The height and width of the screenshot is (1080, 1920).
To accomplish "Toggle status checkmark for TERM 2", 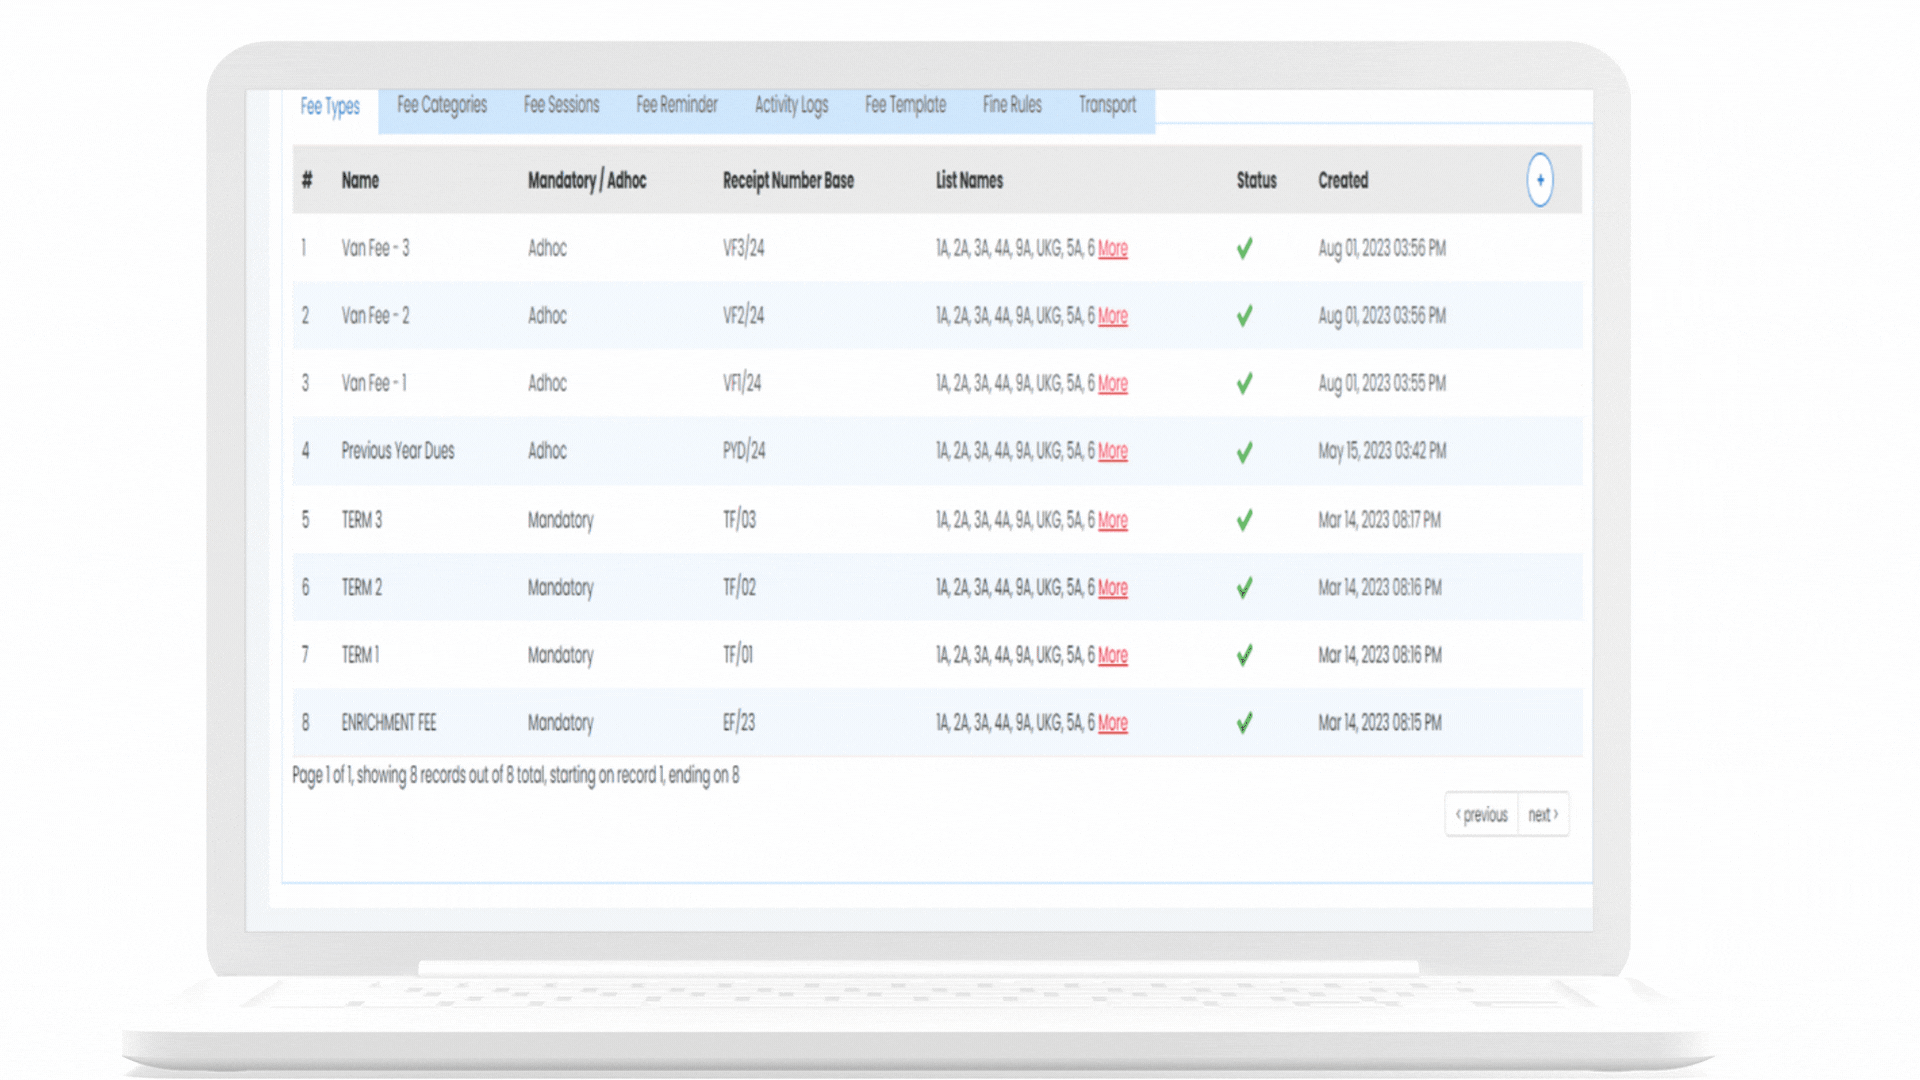I will 1244,588.
